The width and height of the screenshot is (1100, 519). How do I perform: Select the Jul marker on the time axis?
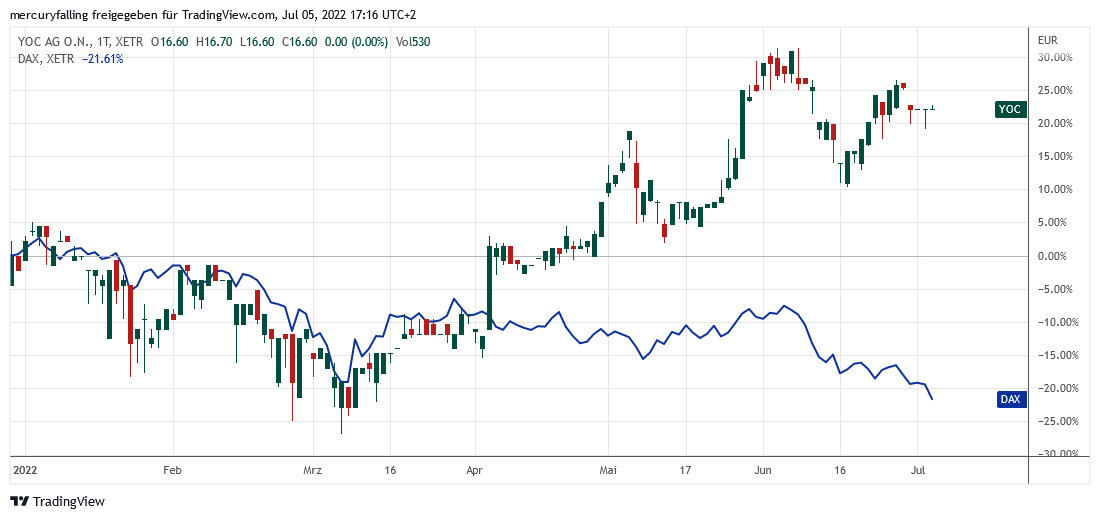click(917, 468)
